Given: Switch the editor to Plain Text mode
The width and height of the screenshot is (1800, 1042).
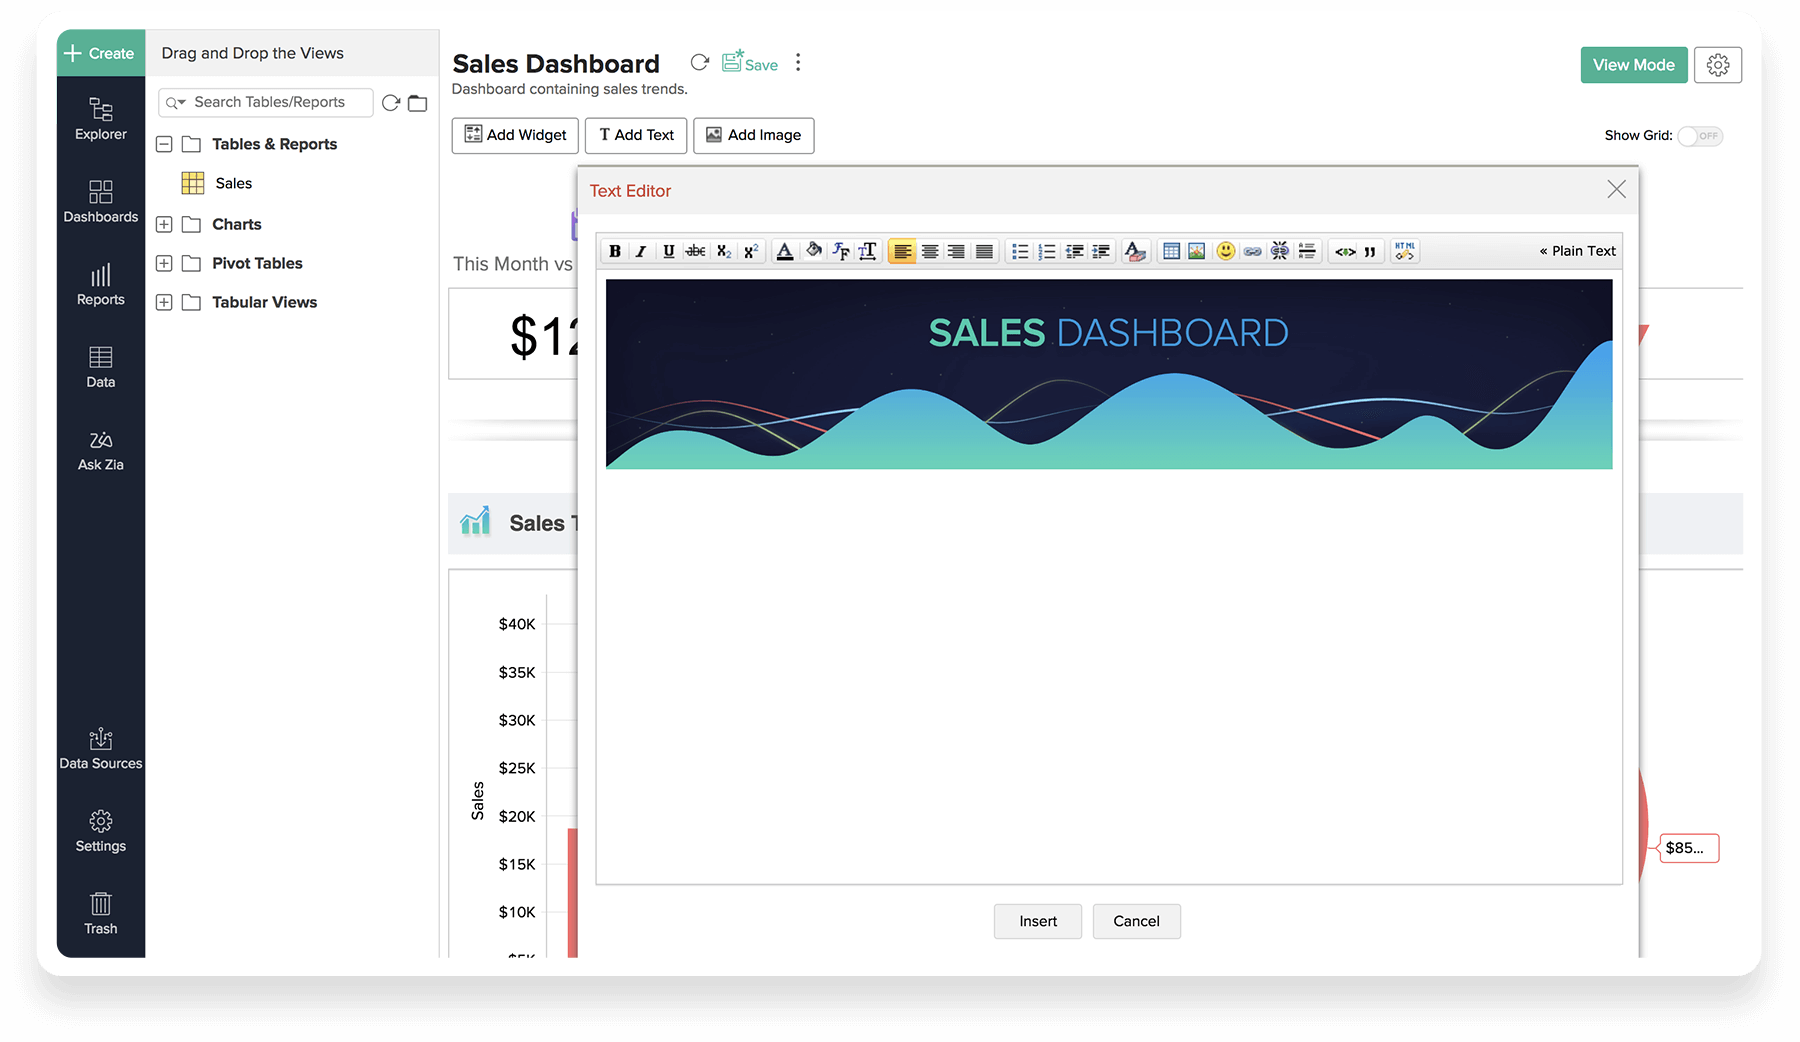Looking at the screenshot, I should [x=1577, y=251].
